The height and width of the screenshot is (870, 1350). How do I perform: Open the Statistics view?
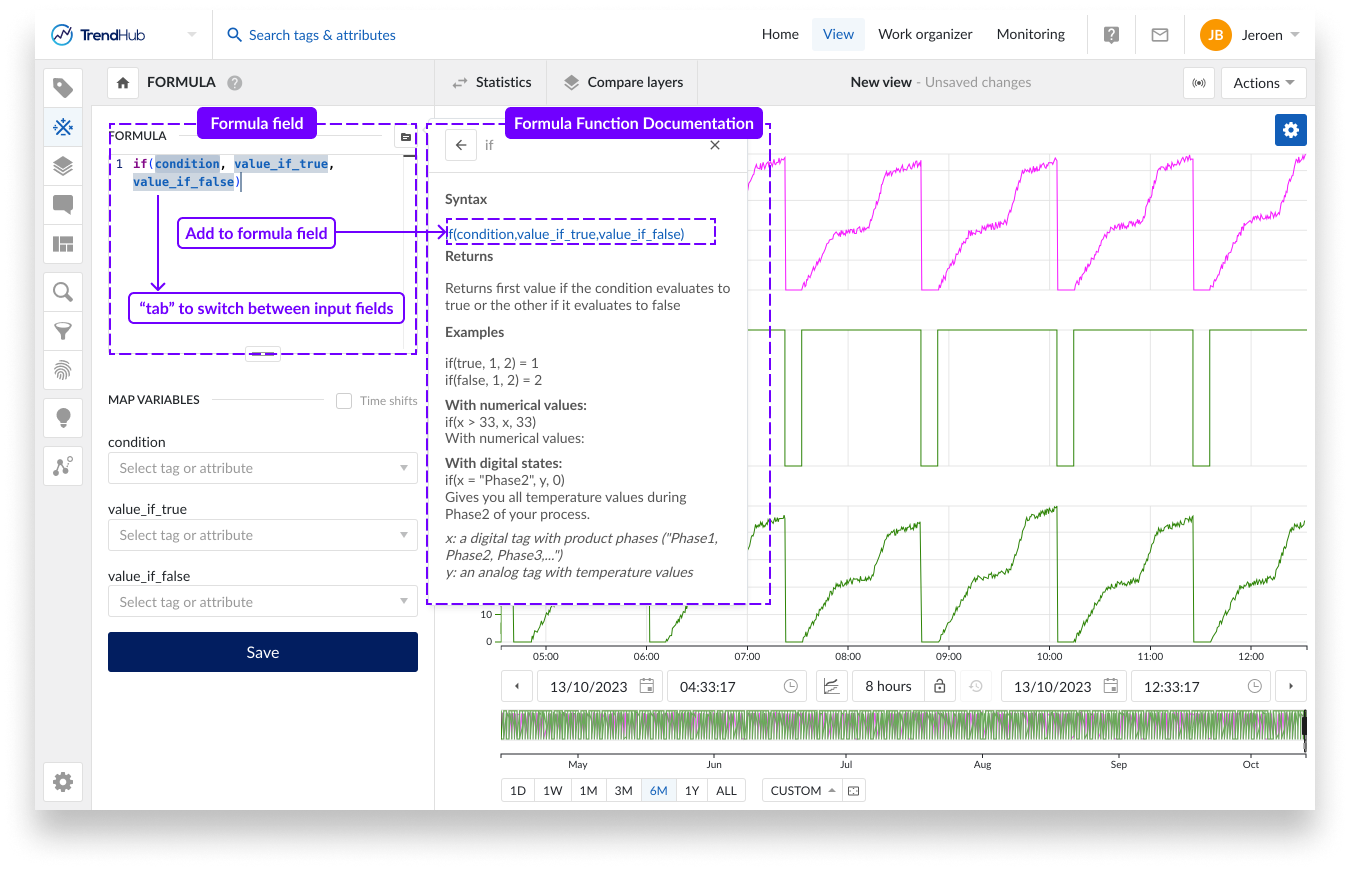[492, 82]
